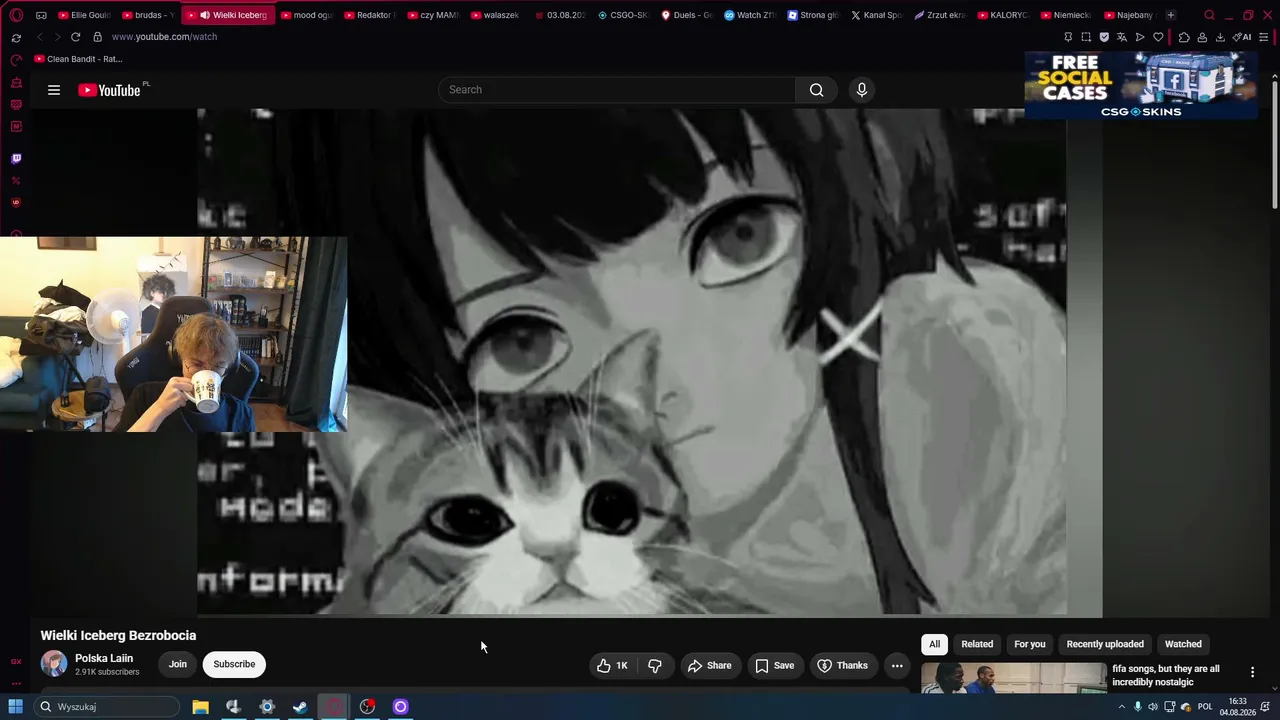
Task: Open the Opera menu logo
Action: [x=16, y=15]
